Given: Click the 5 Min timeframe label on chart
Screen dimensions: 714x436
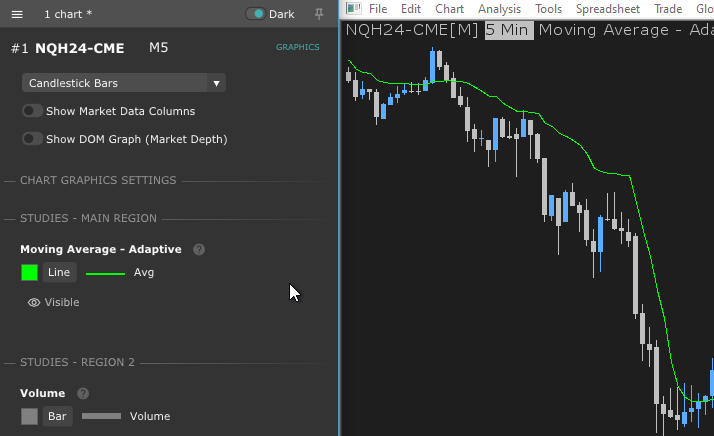Looking at the screenshot, I should pyautogui.click(x=509, y=30).
